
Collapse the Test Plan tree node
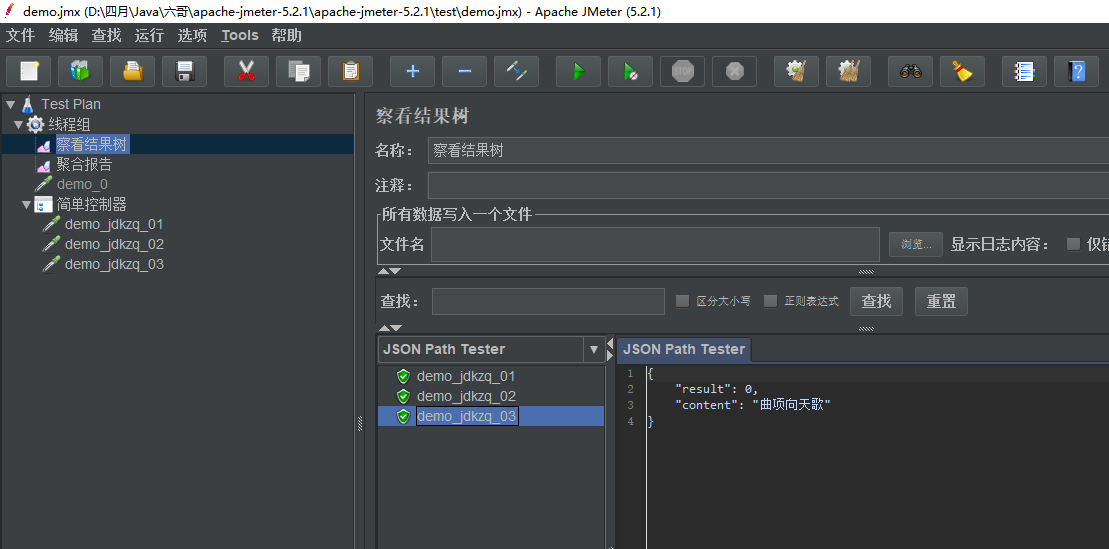click(10, 105)
